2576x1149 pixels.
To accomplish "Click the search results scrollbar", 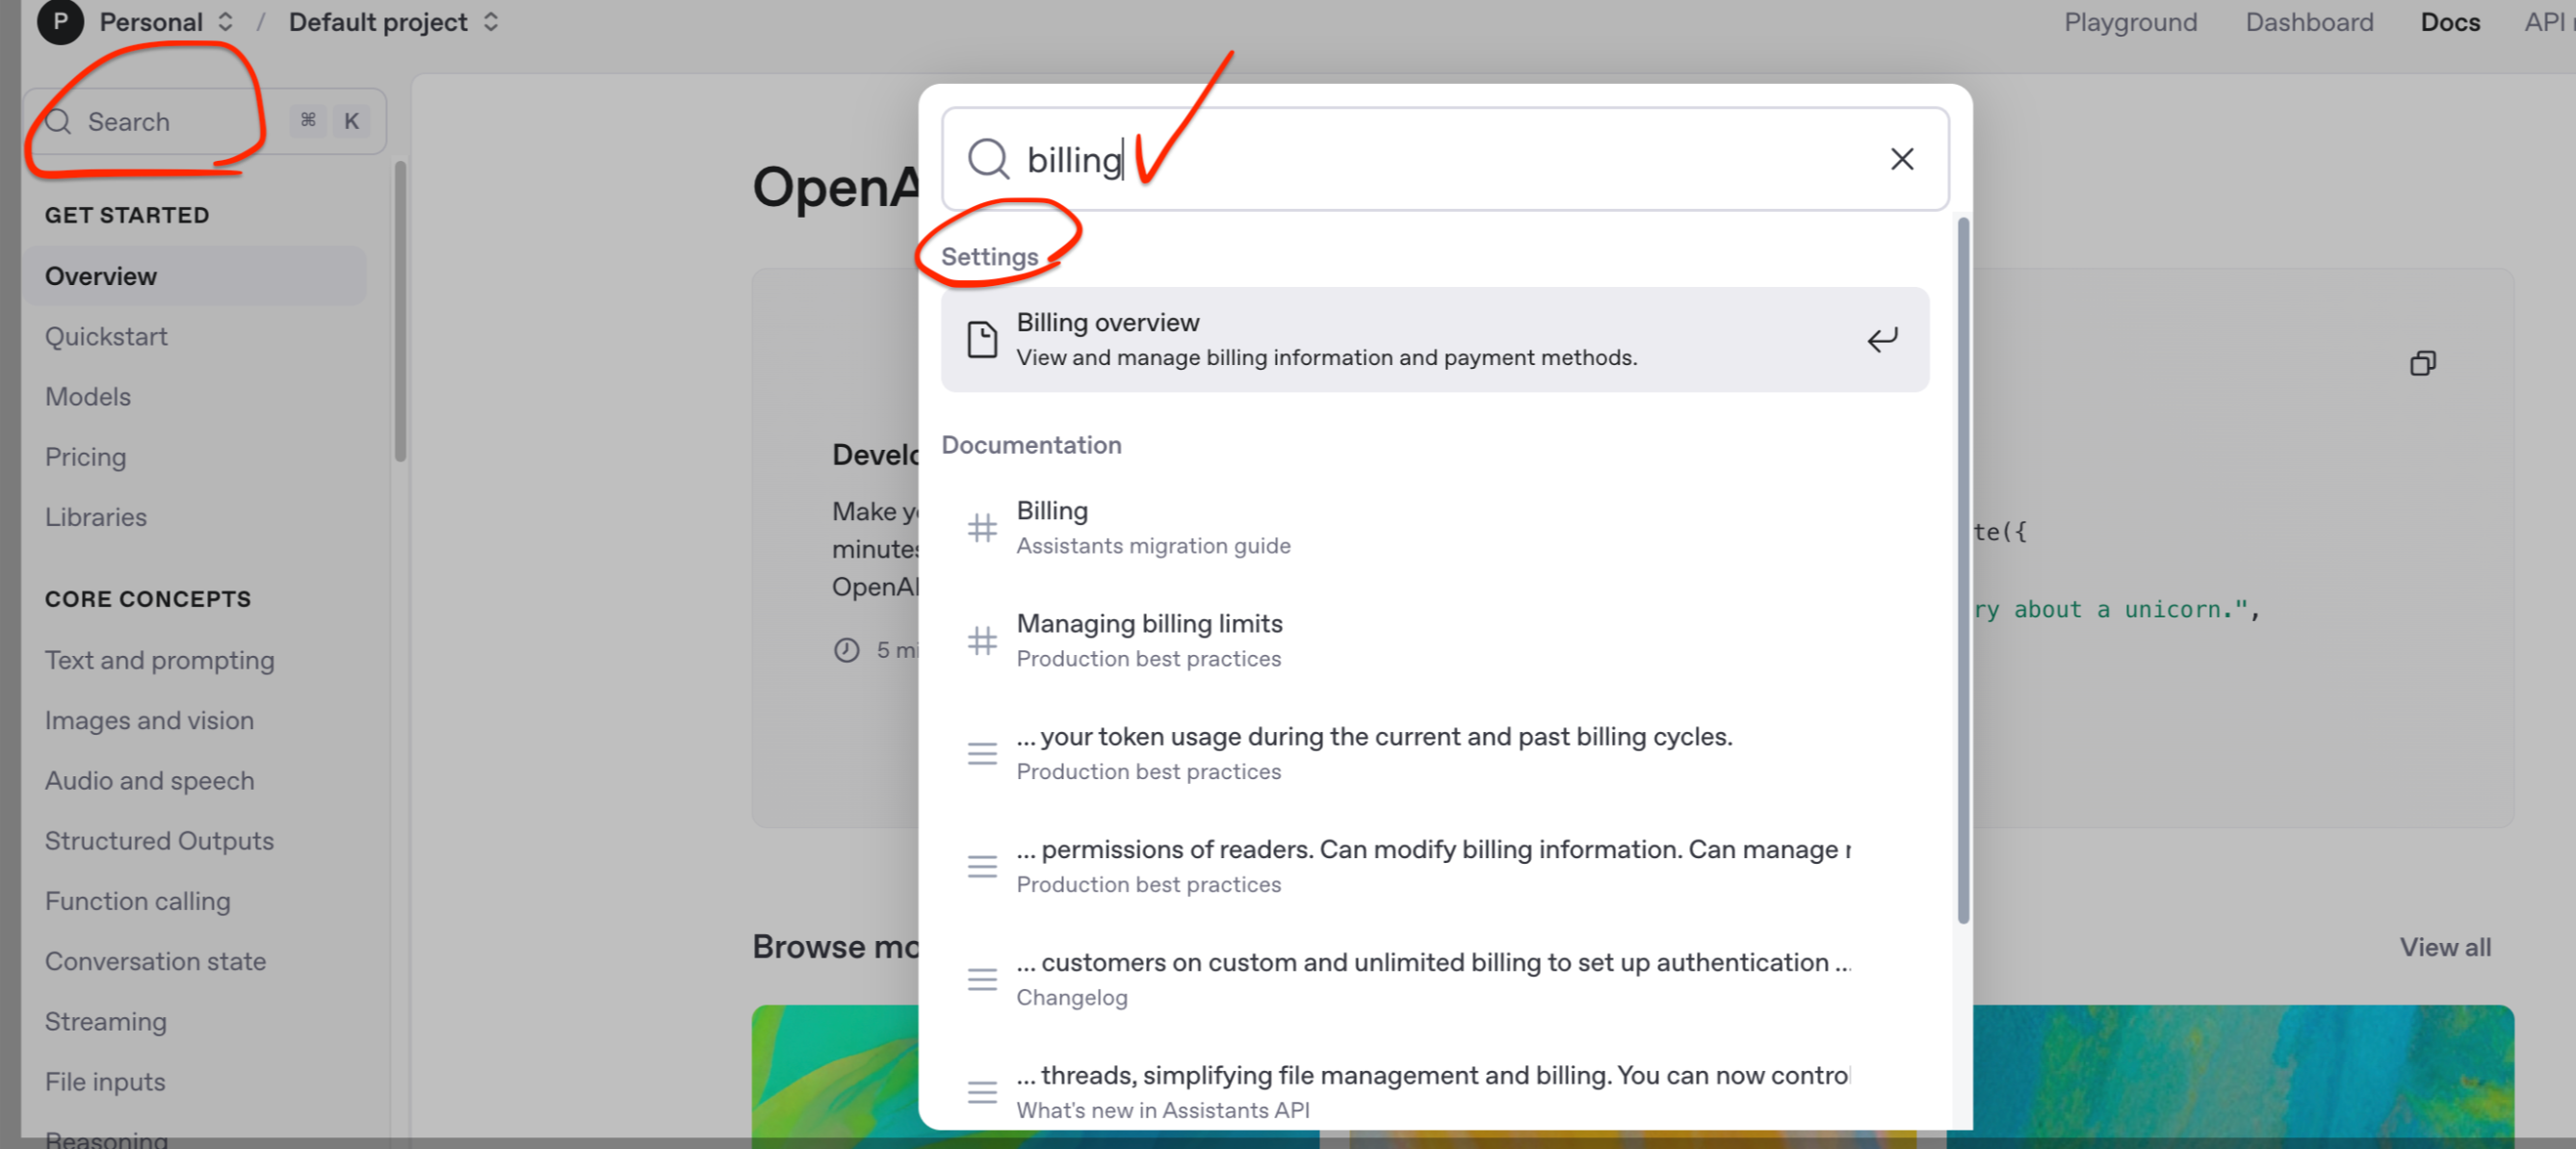I will (x=1962, y=570).
